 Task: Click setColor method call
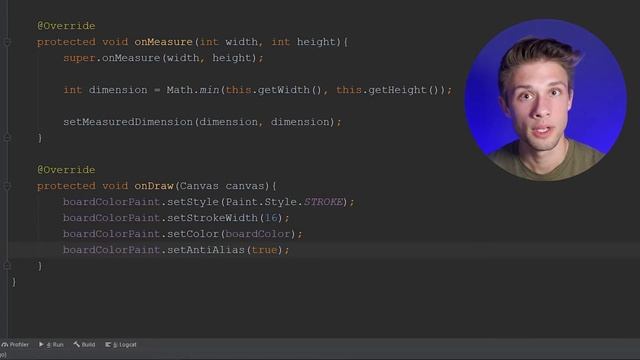tap(193, 234)
